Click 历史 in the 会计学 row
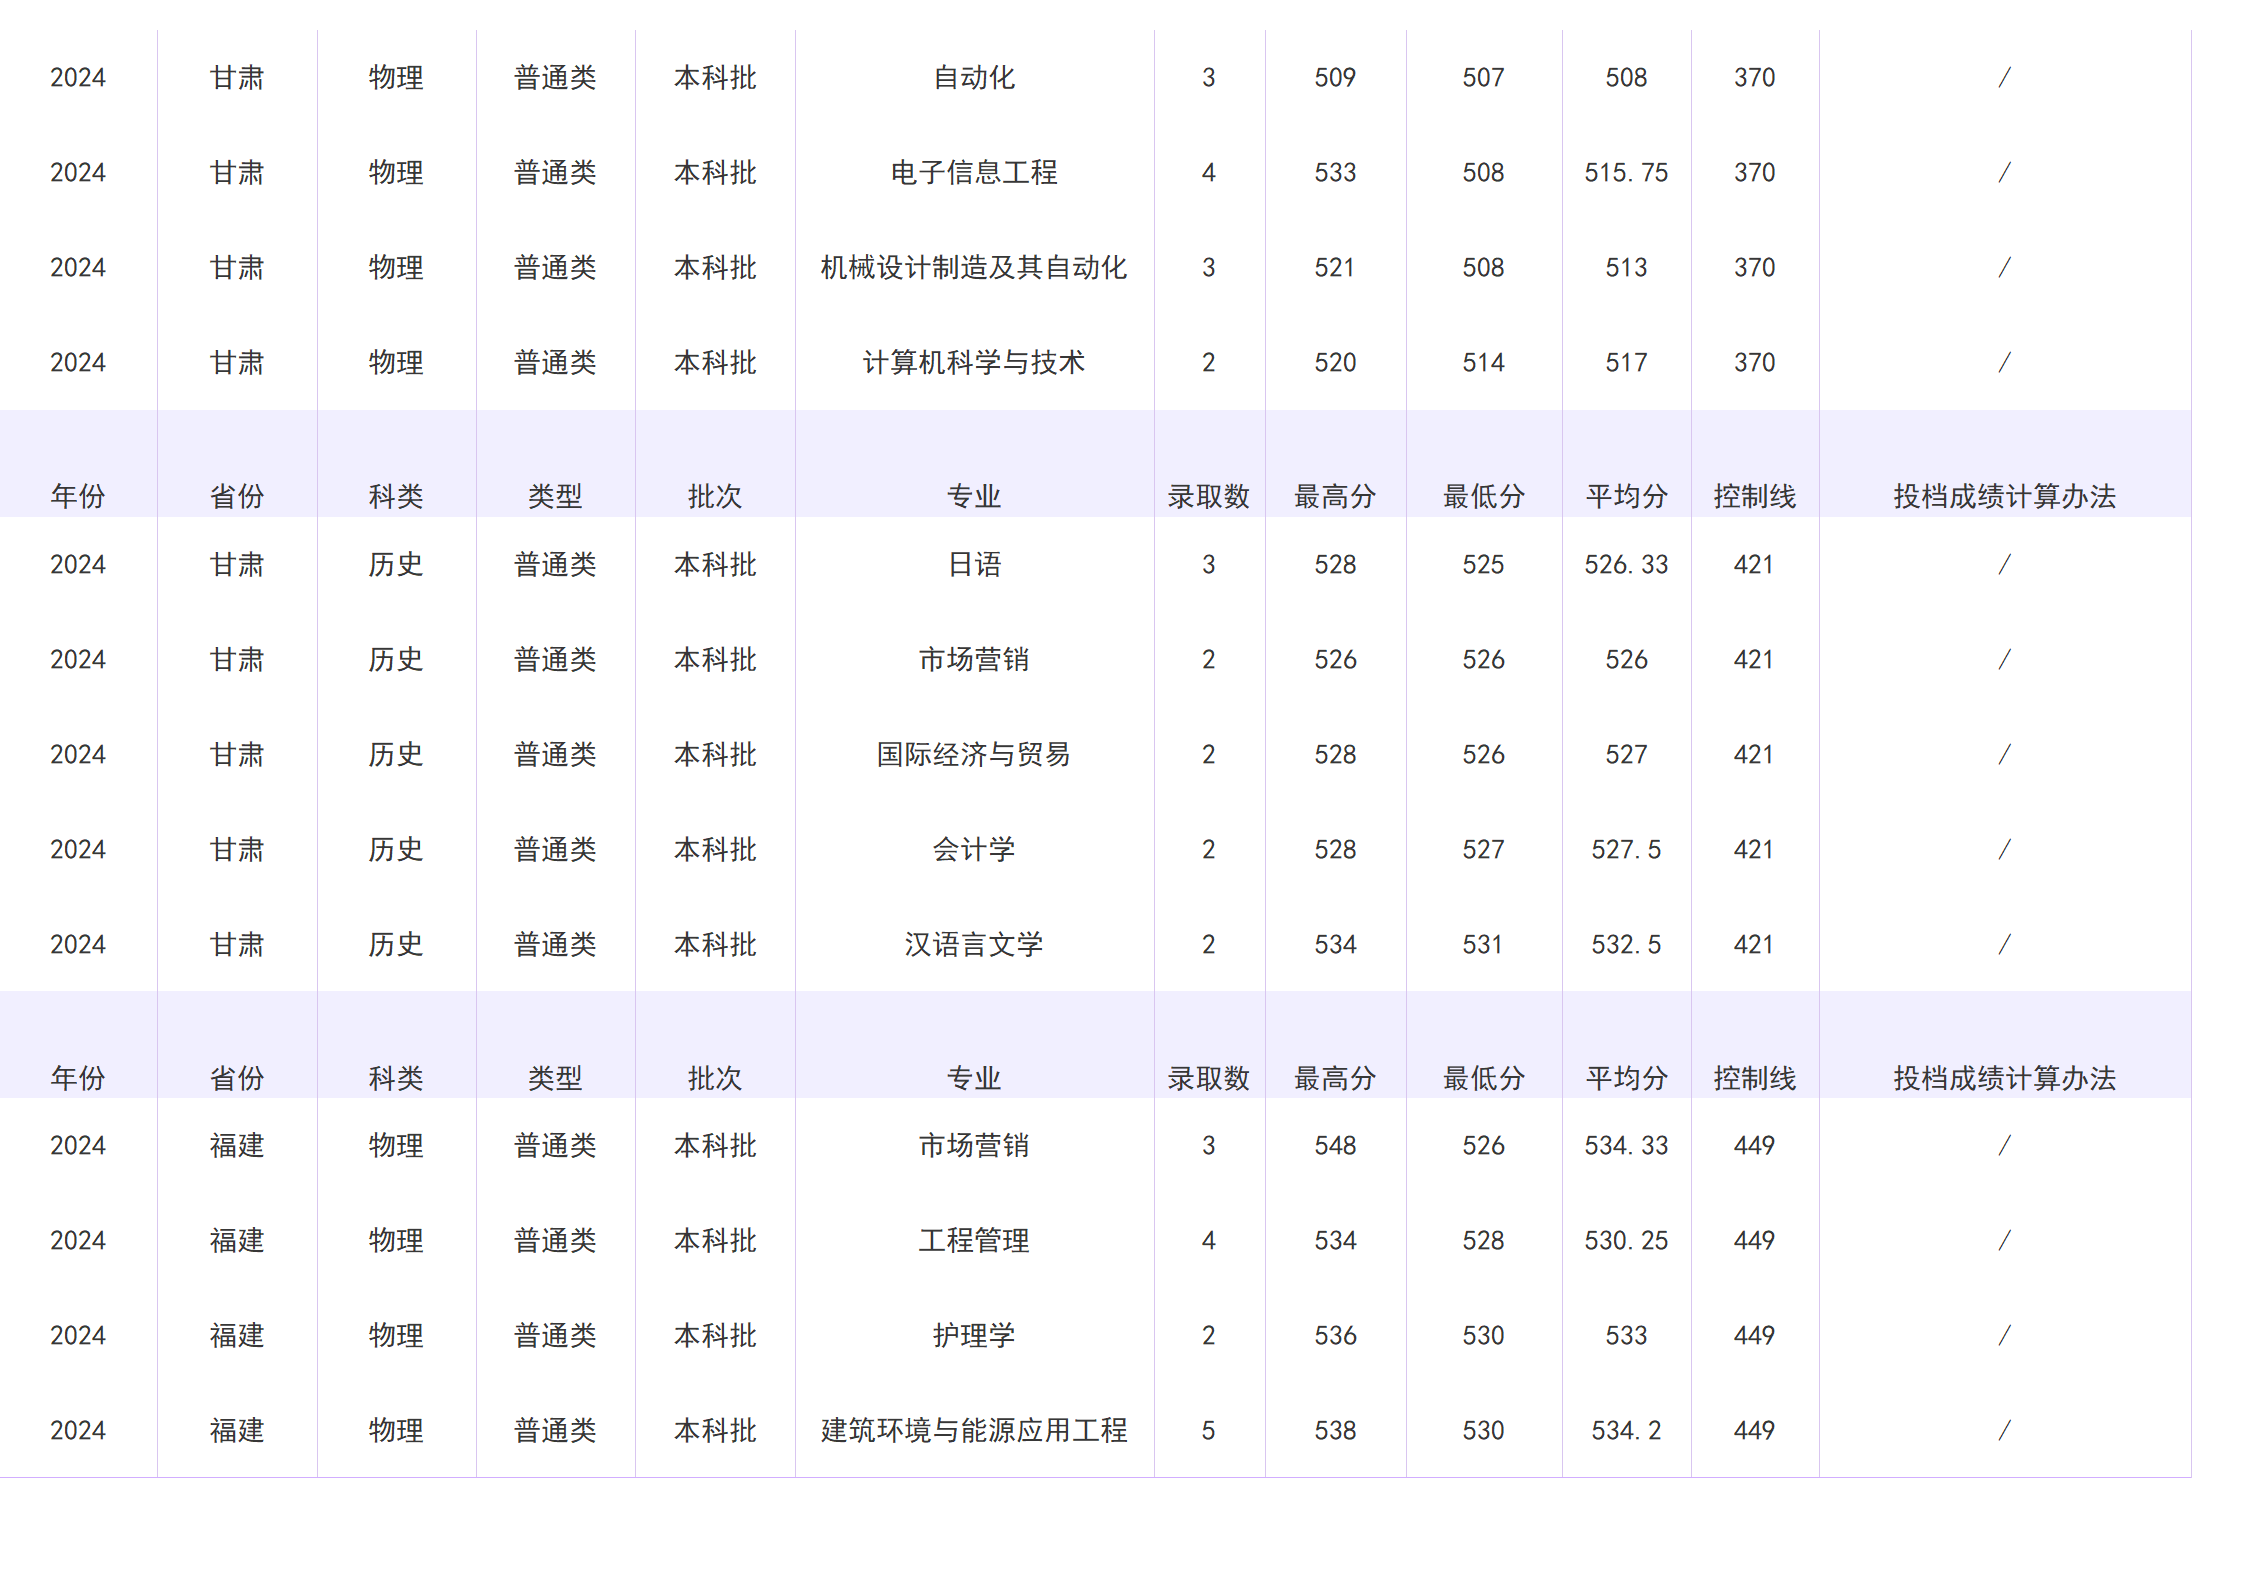2245x1587 pixels. [x=396, y=850]
